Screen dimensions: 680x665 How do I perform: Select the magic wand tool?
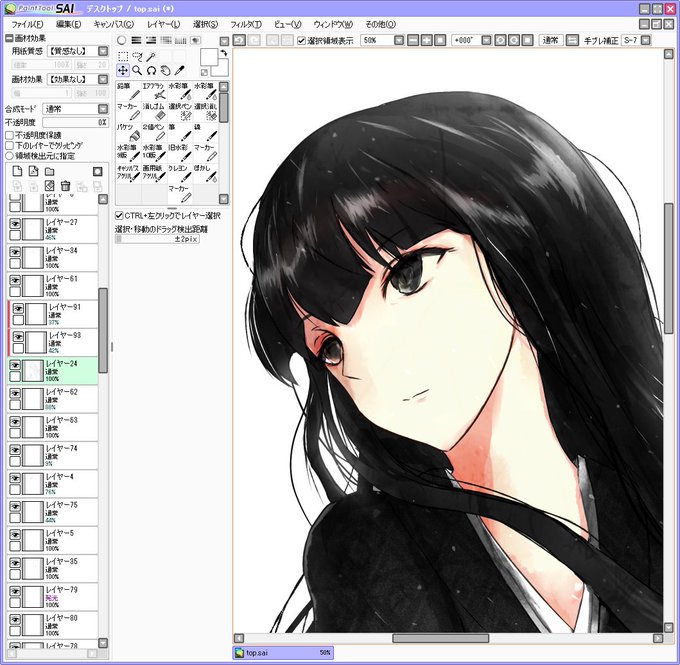(x=151, y=56)
